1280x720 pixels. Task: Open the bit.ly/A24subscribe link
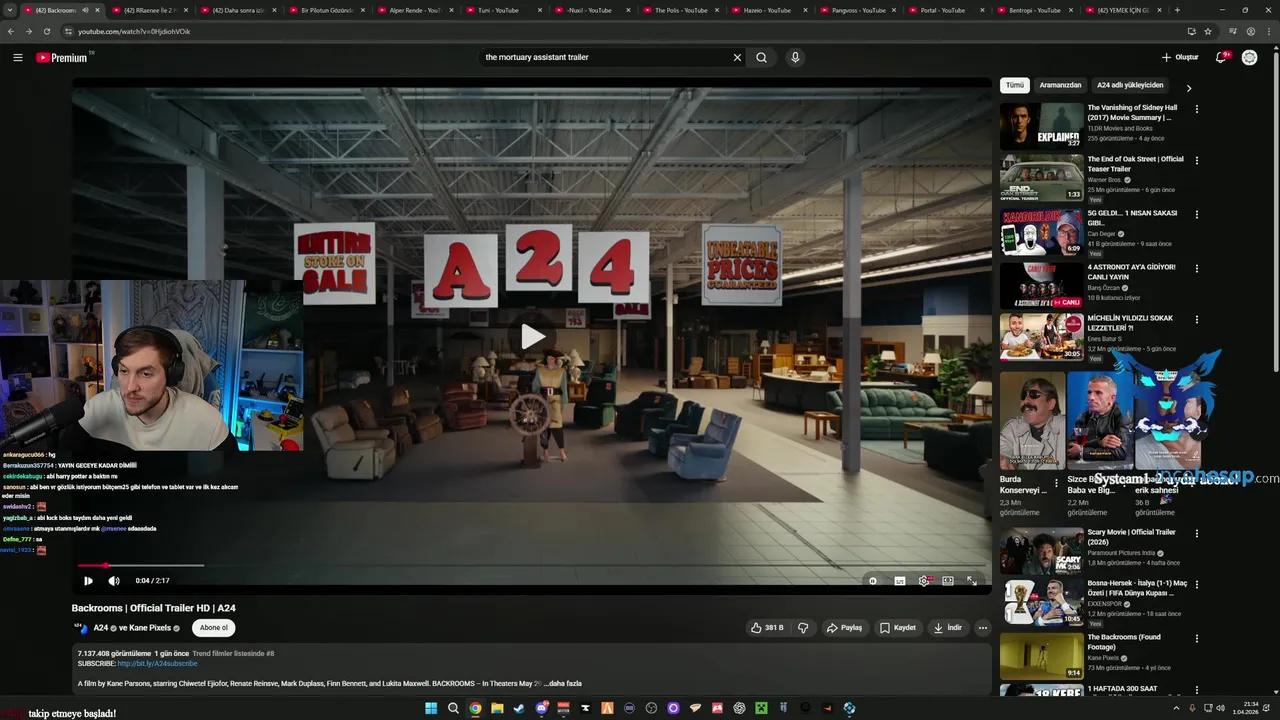pos(157,663)
